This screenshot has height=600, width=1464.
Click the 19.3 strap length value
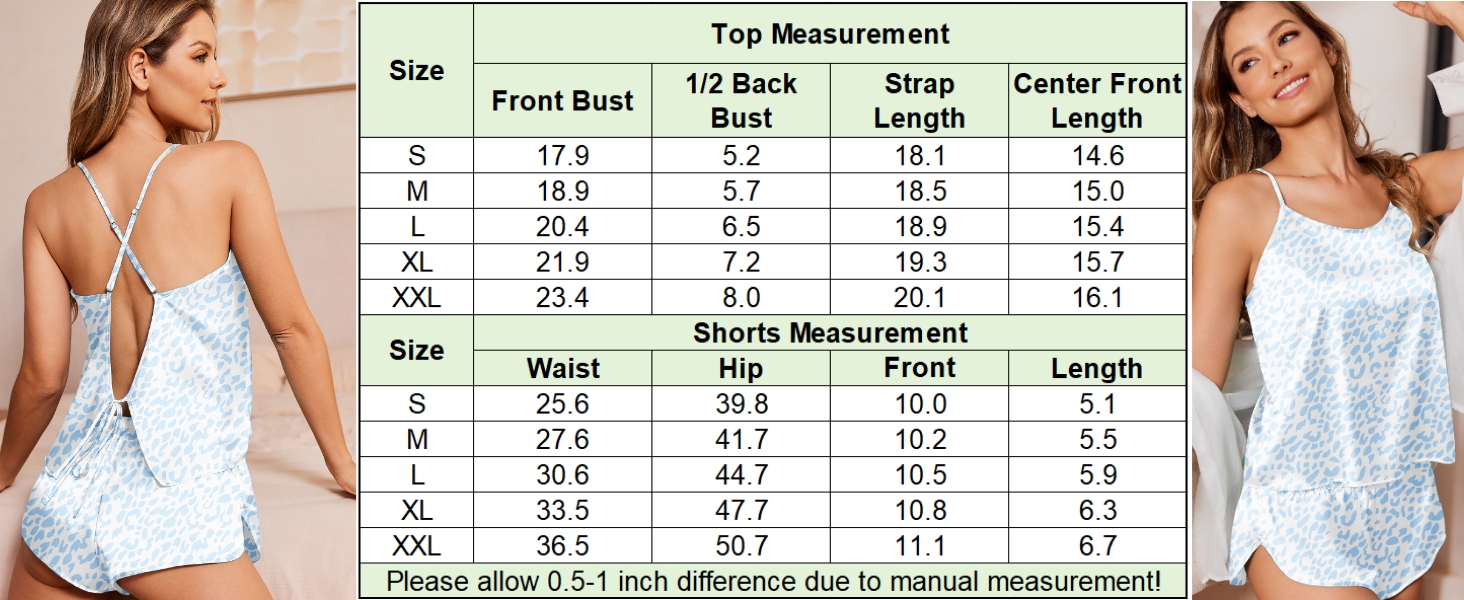919,262
